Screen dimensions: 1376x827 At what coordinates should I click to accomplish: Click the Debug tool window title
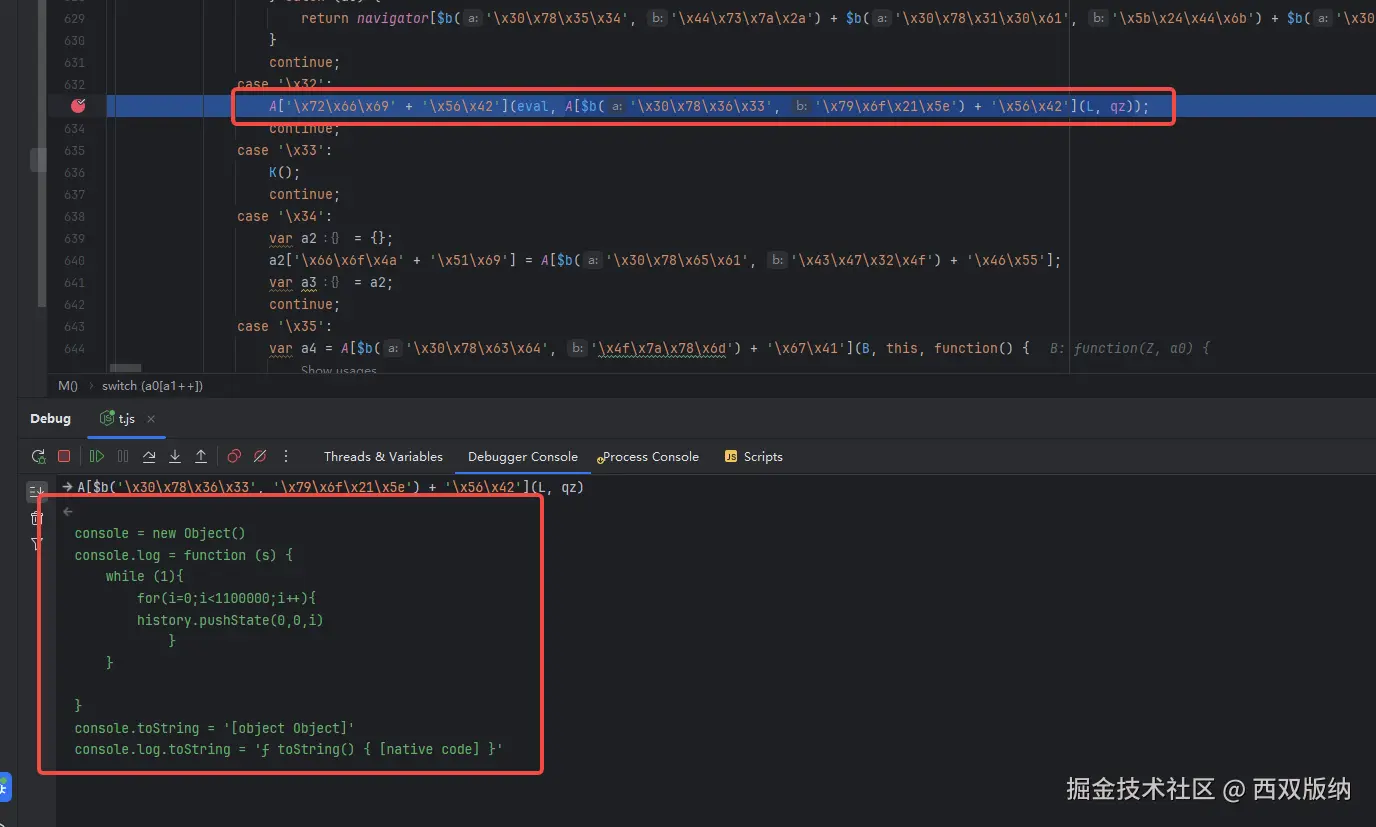coord(50,419)
